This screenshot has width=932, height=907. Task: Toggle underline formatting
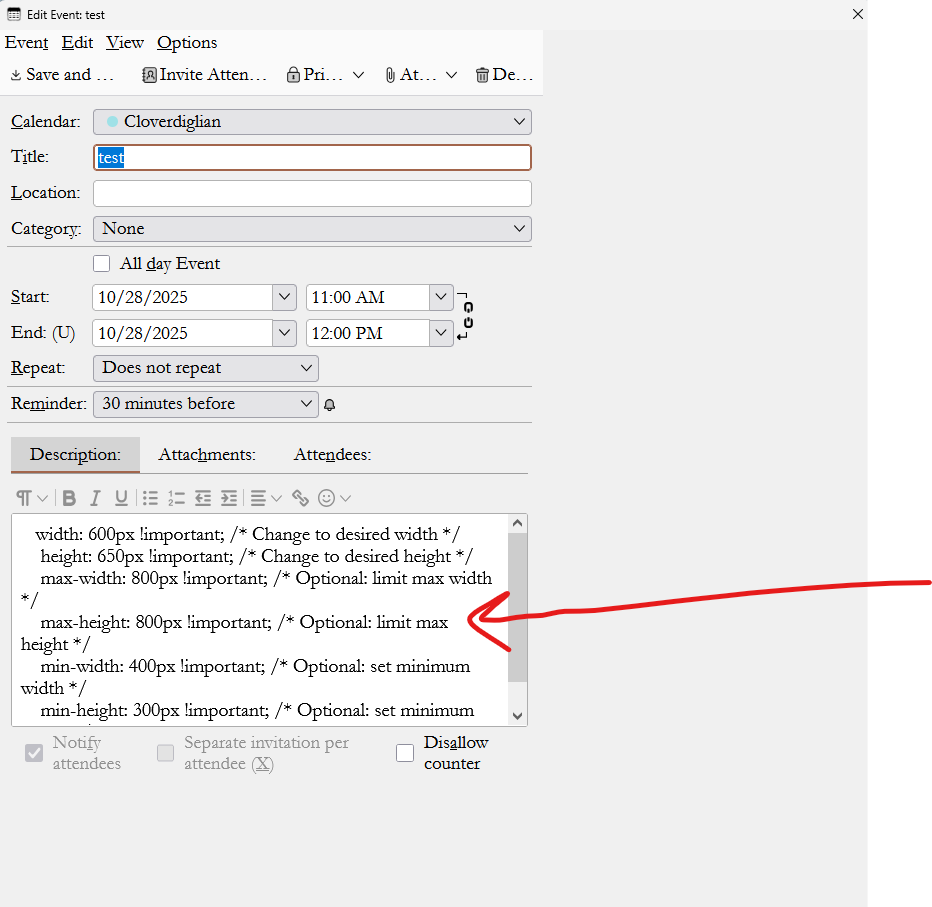click(x=121, y=498)
